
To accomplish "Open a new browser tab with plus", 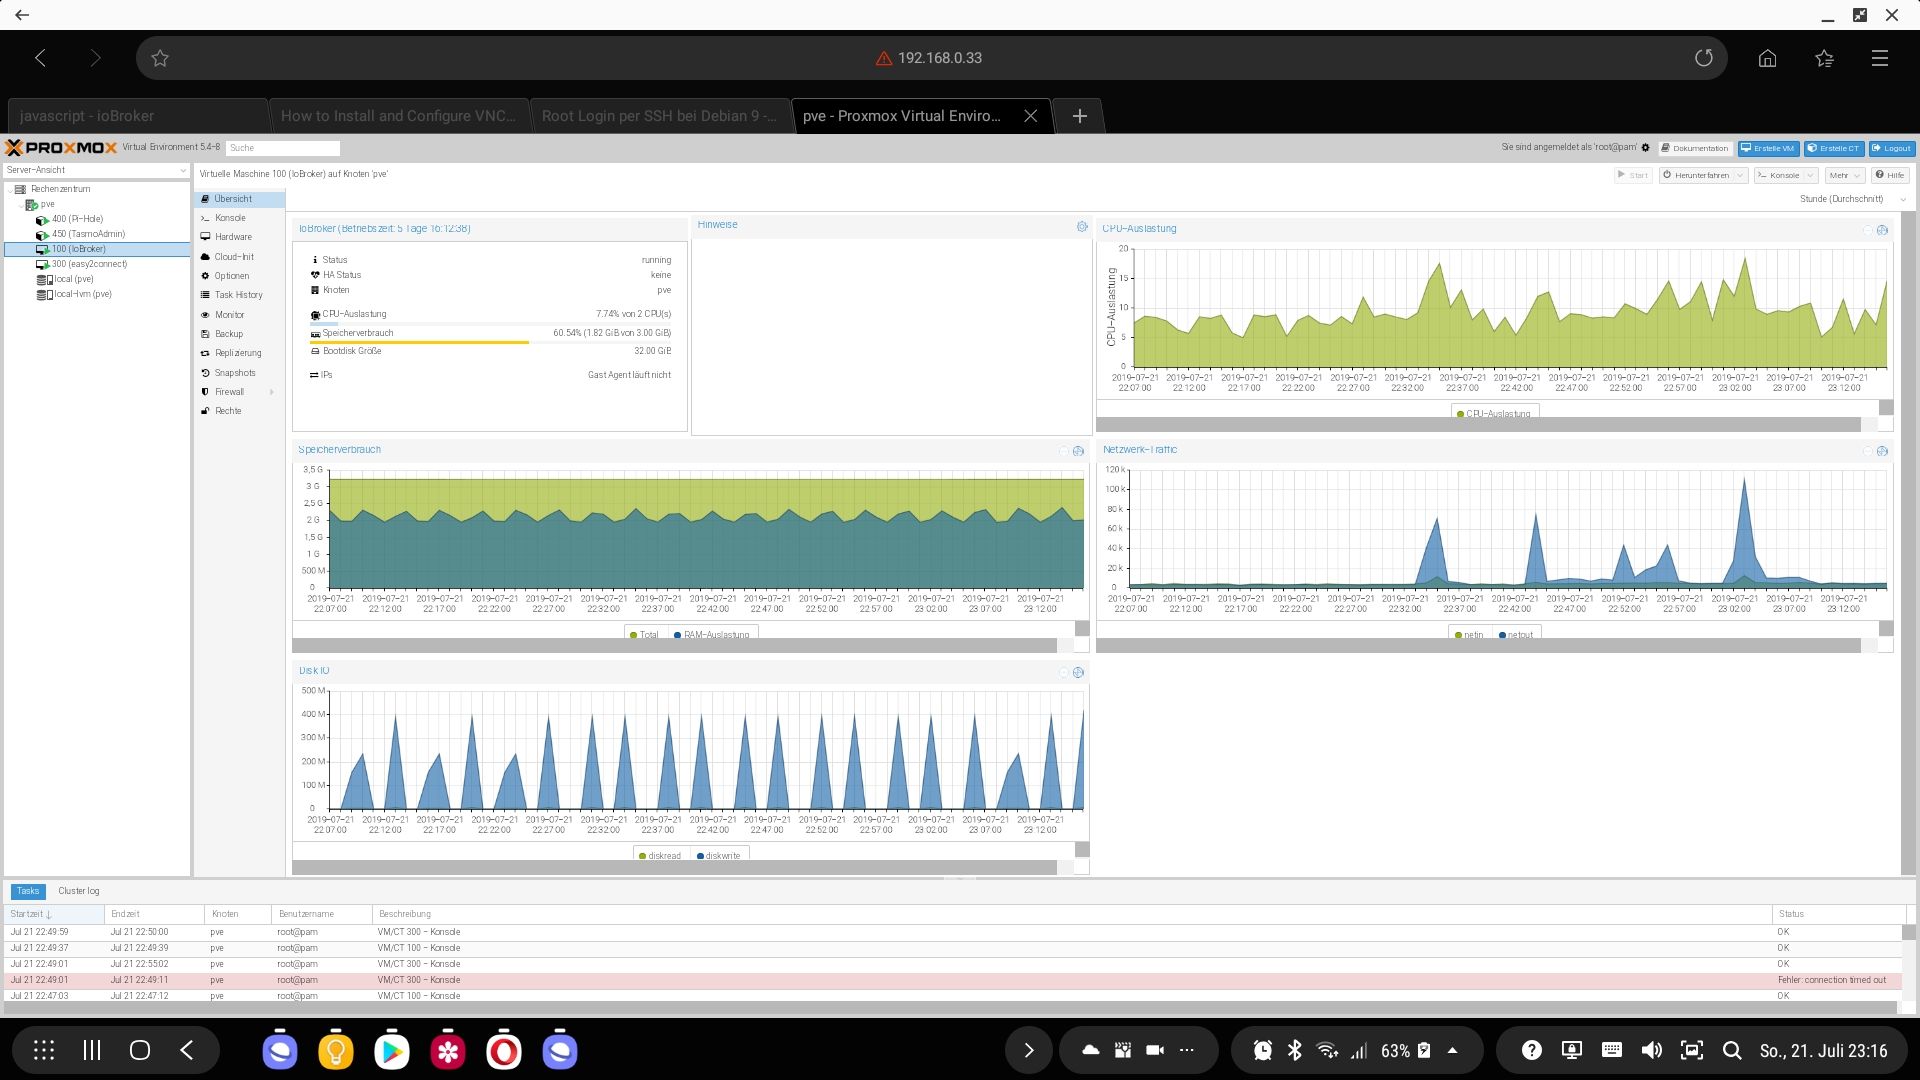I will 1079,116.
